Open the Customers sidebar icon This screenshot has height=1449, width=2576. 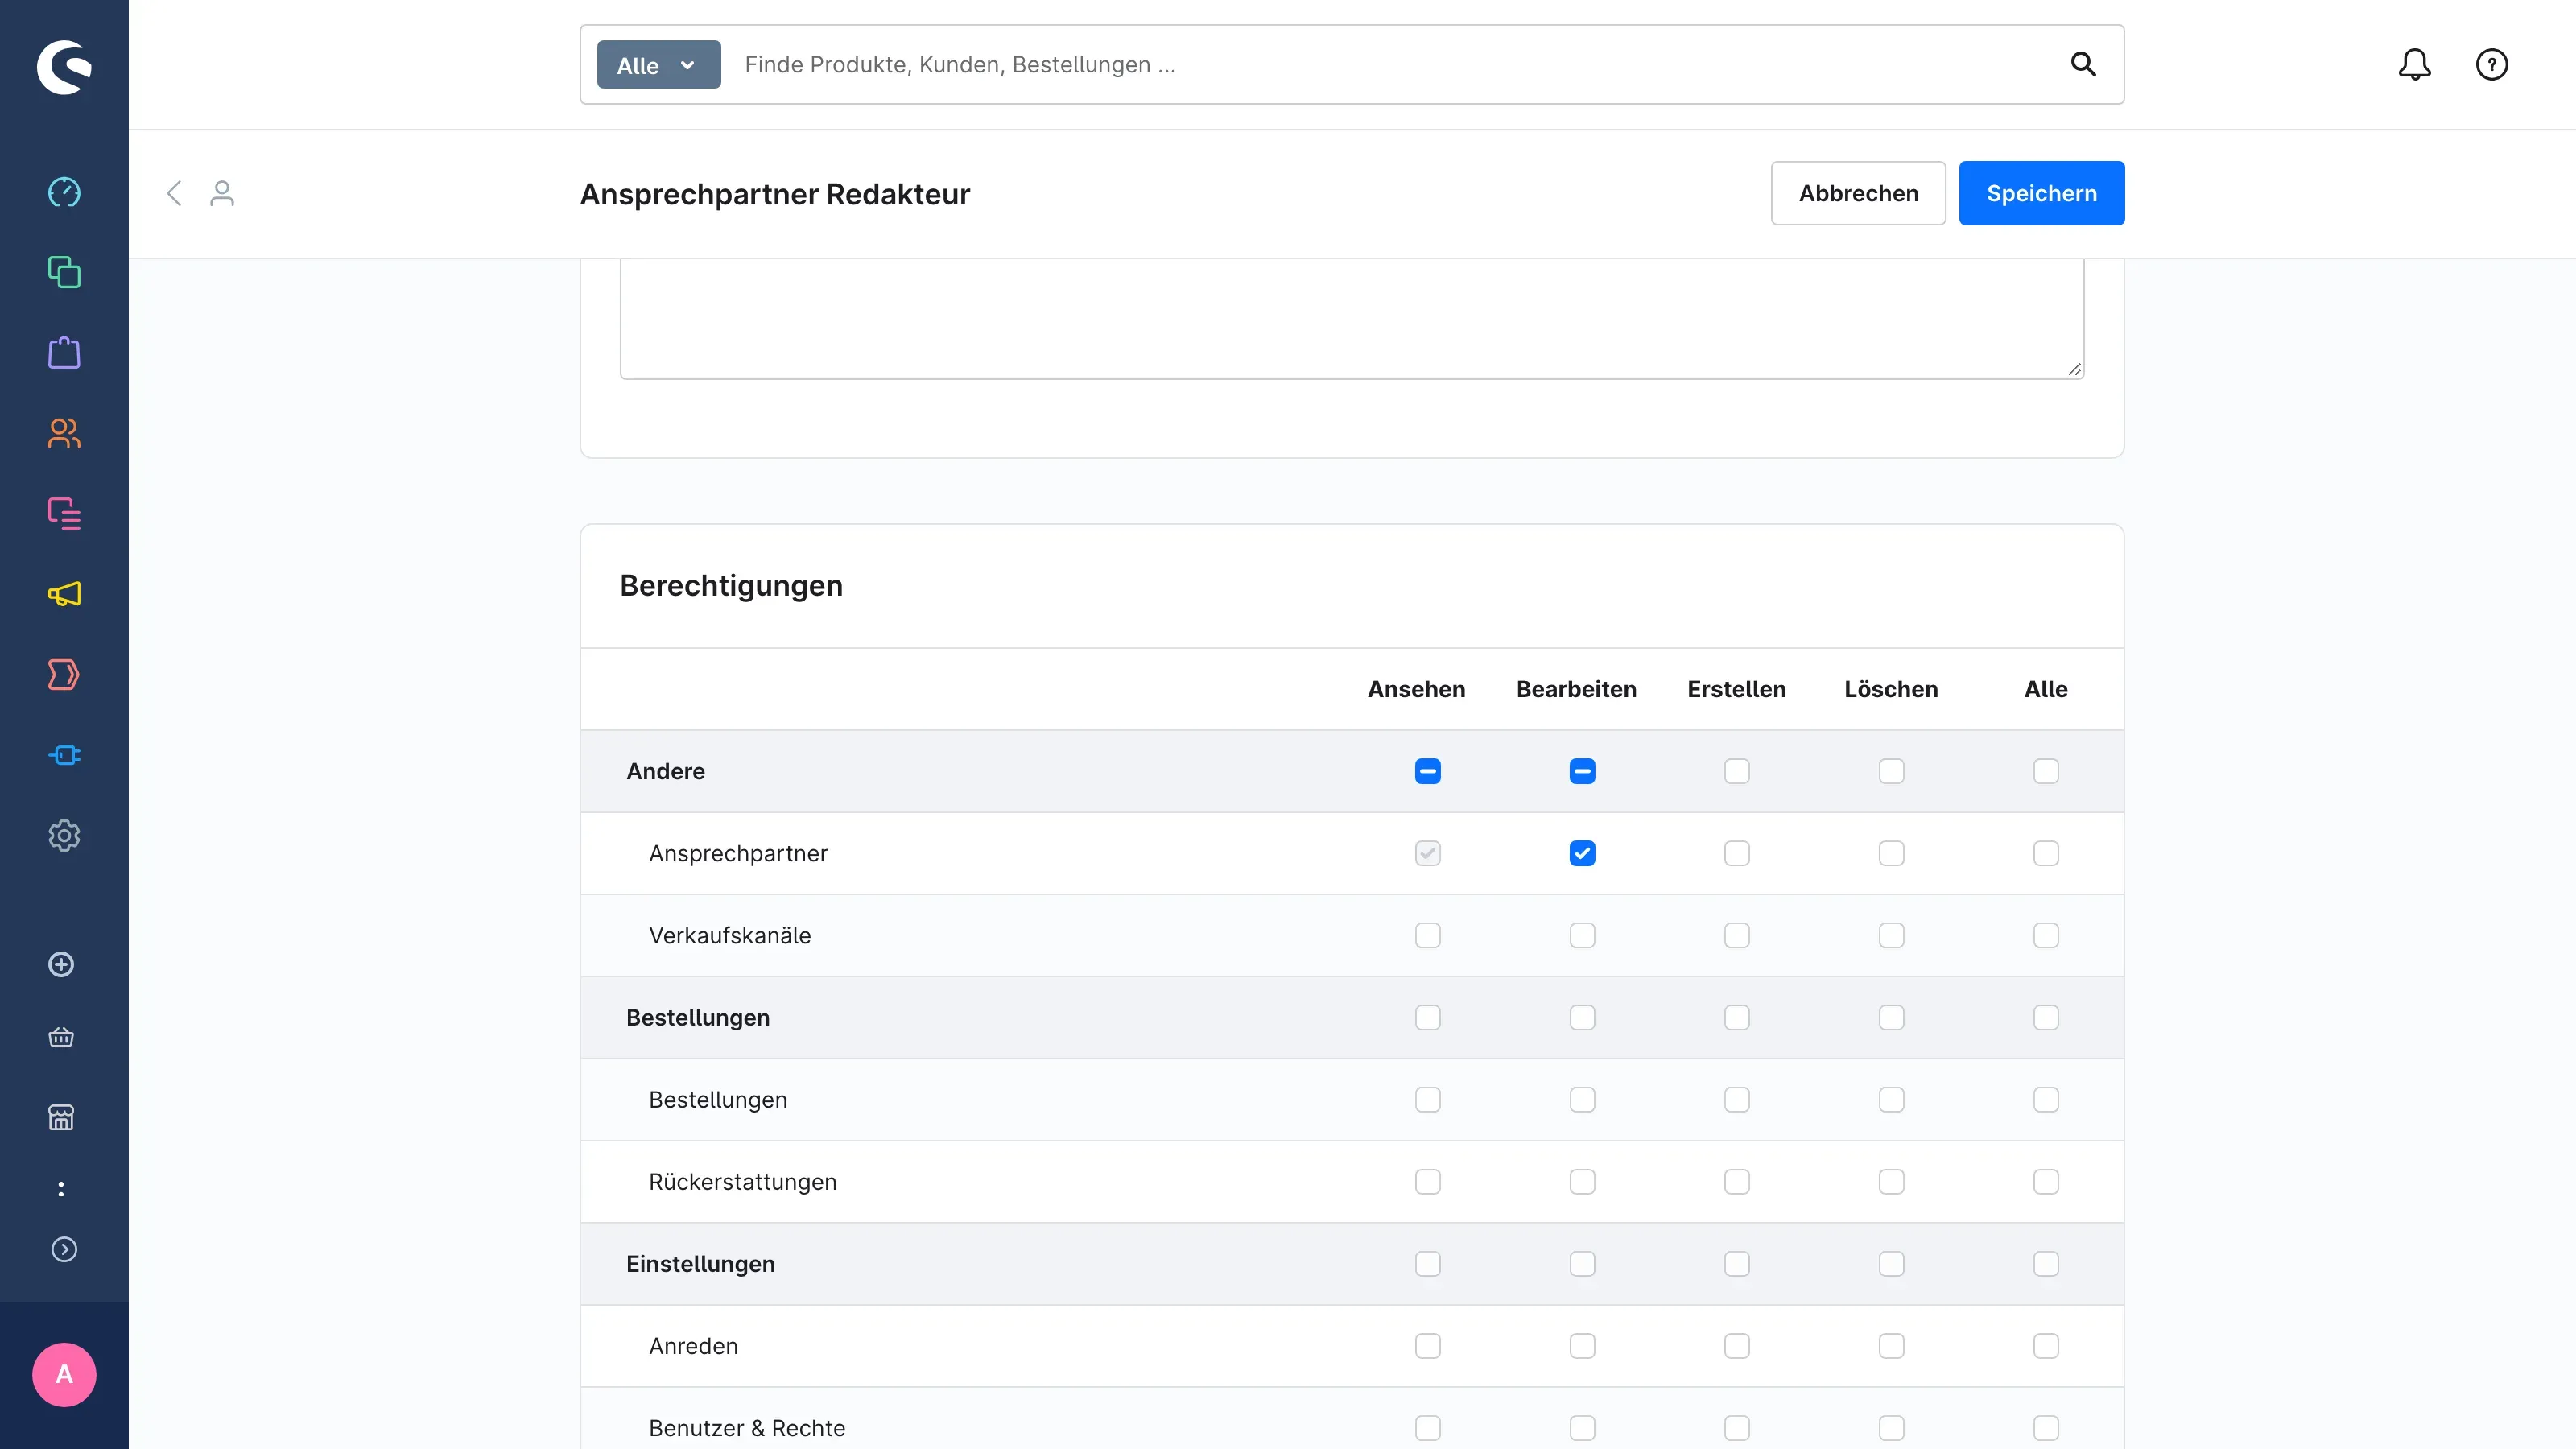pyautogui.click(x=64, y=433)
